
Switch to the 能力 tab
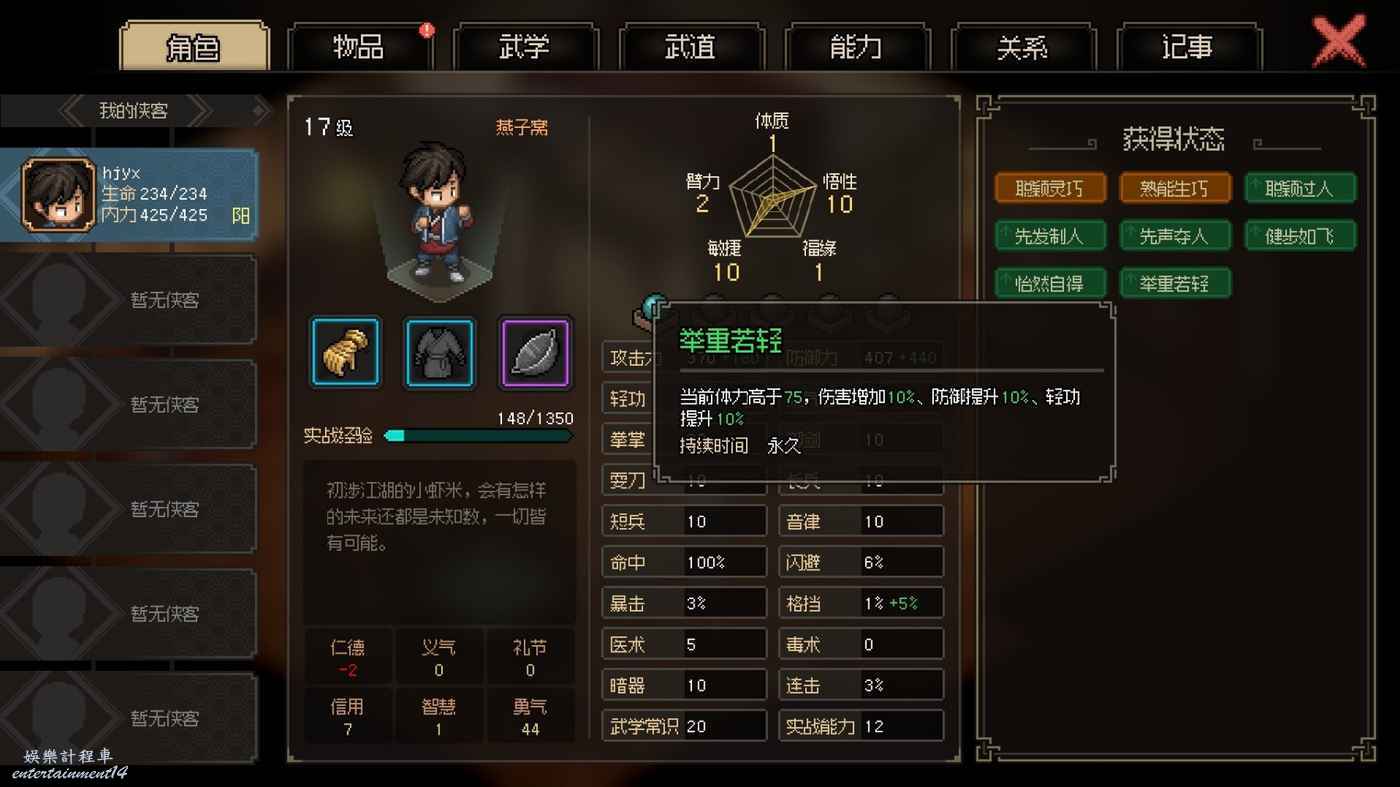(x=857, y=47)
